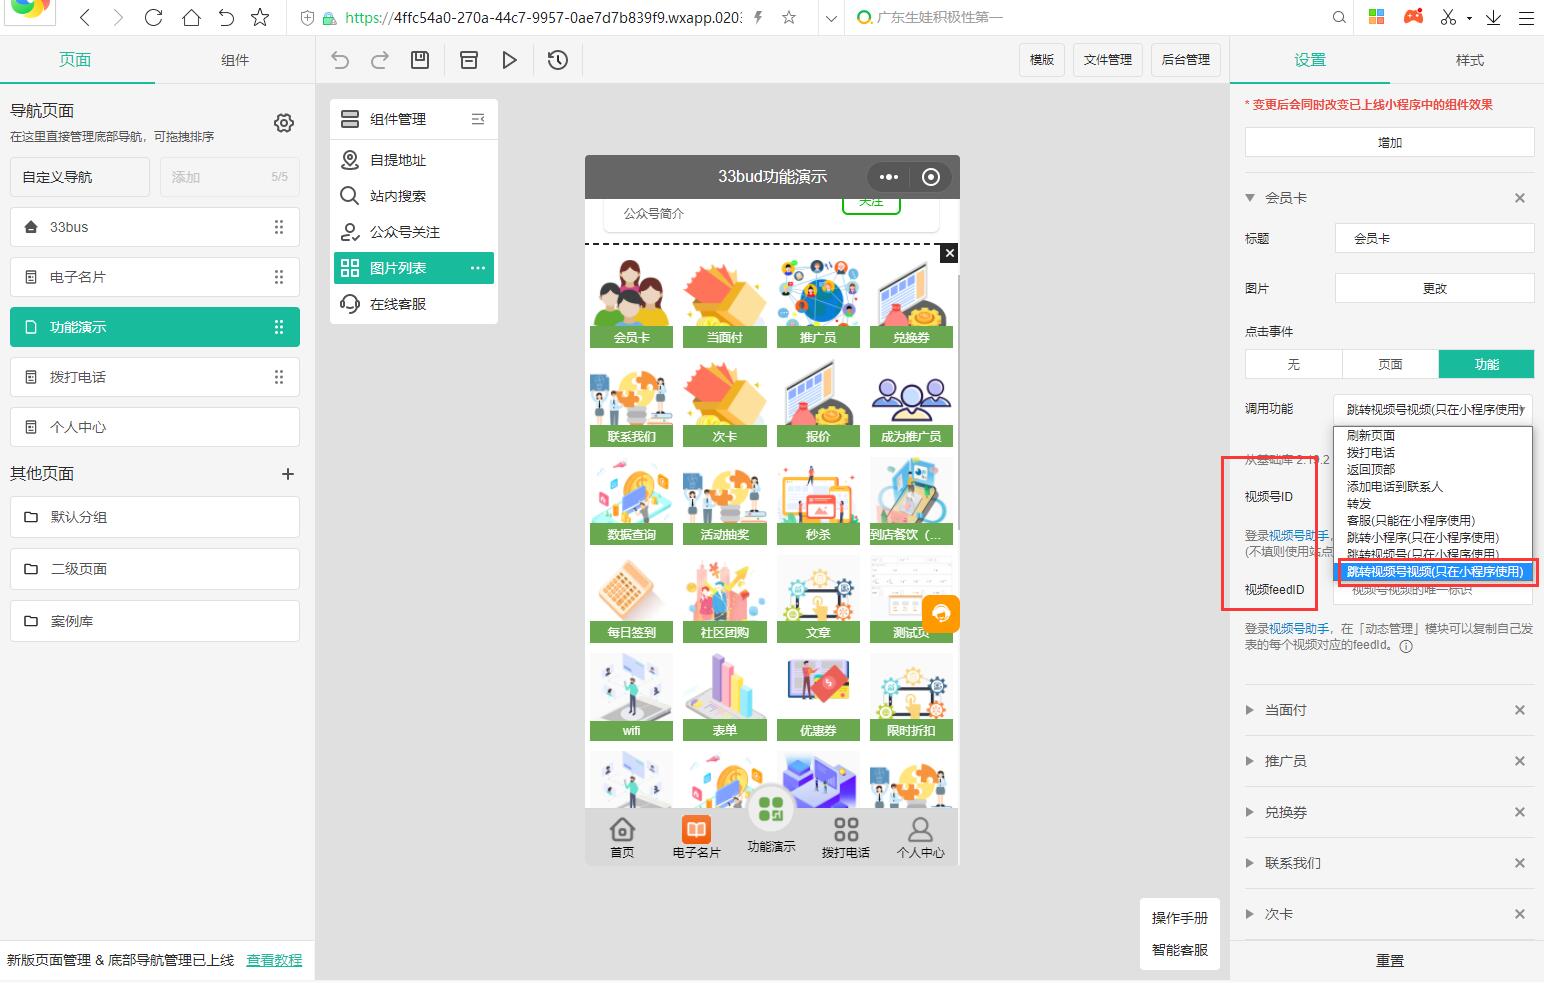Collapse the 会员卡 section
1544x983 pixels.
pos(1250,198)
